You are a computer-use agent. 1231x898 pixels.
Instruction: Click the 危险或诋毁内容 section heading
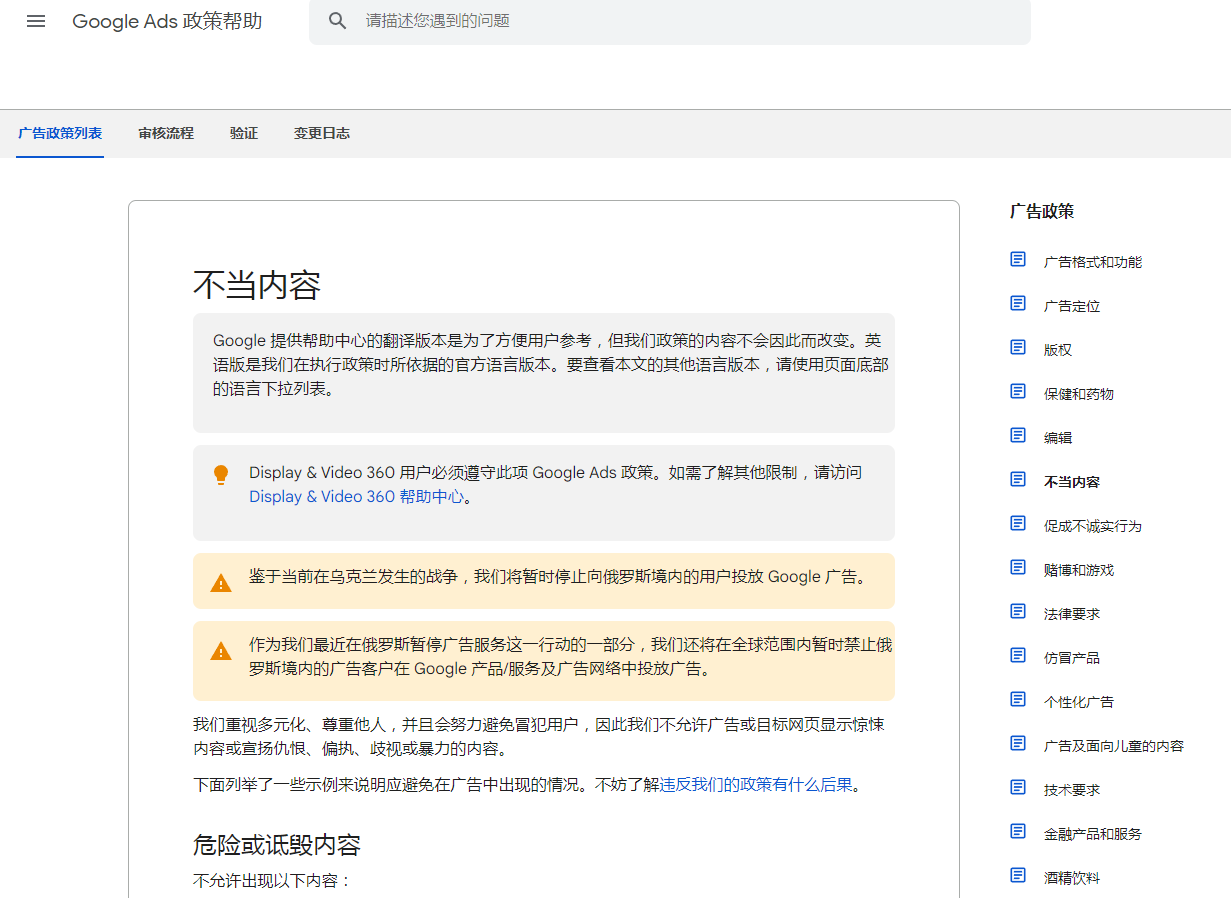pos(277,845)
